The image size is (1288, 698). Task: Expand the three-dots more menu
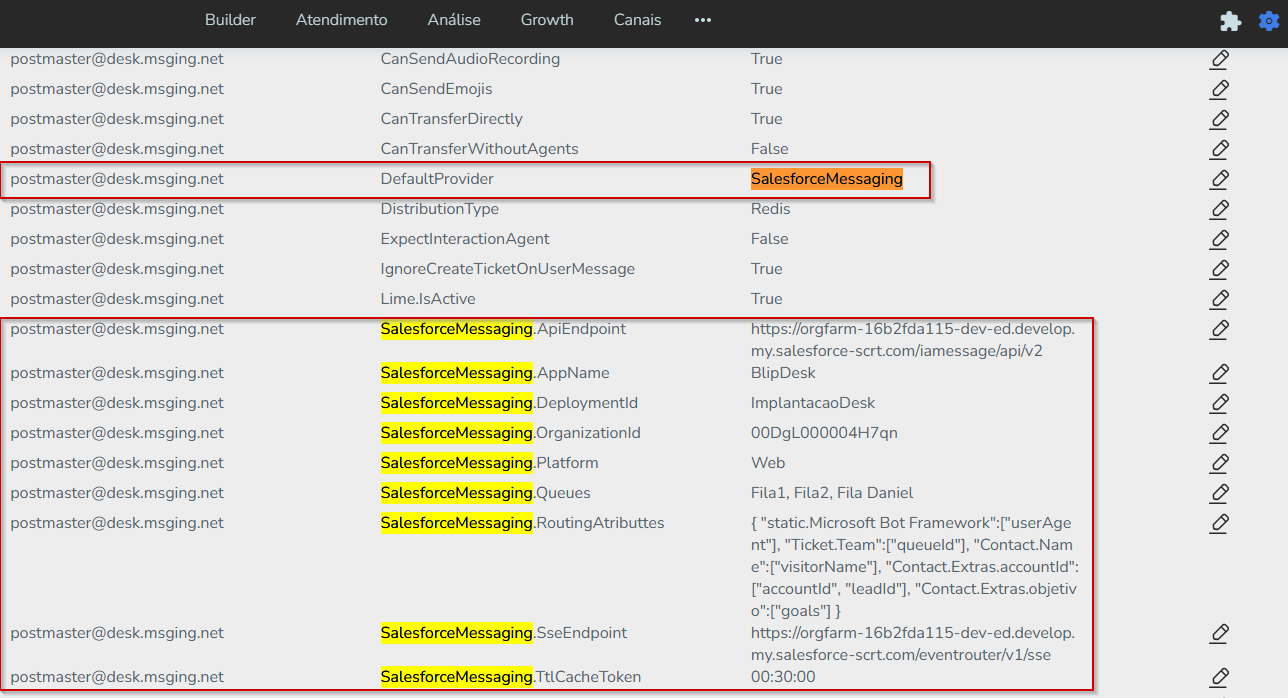tap(703, 20)
